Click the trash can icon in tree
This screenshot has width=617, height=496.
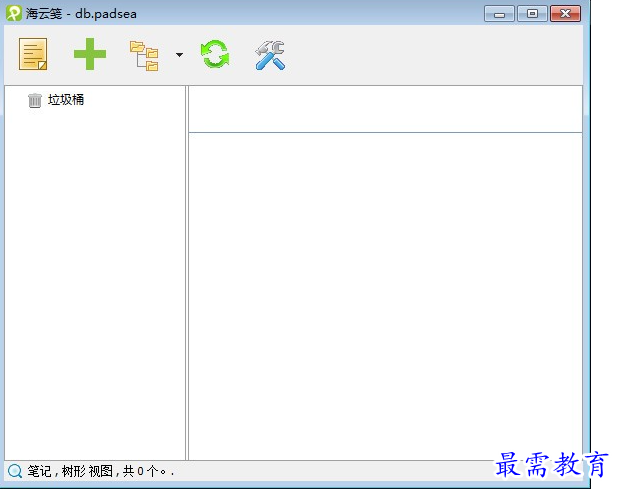35,100
